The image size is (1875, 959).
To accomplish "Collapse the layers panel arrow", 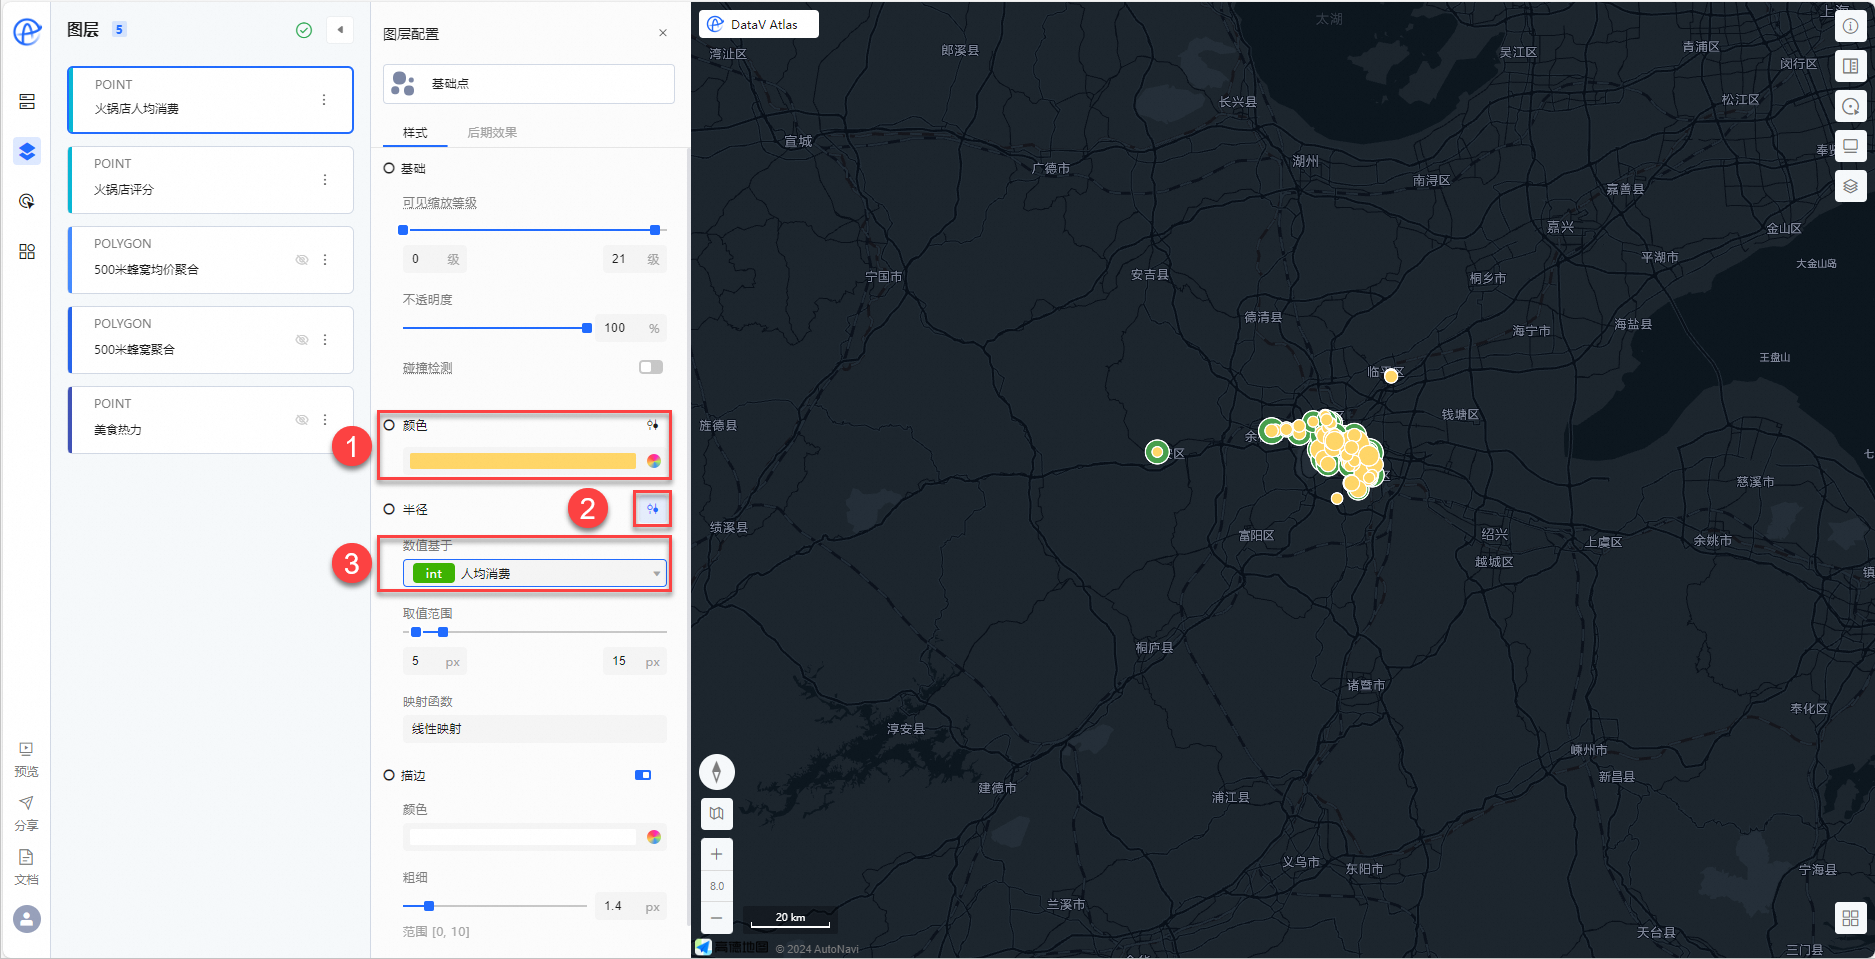I will [340, 30].
